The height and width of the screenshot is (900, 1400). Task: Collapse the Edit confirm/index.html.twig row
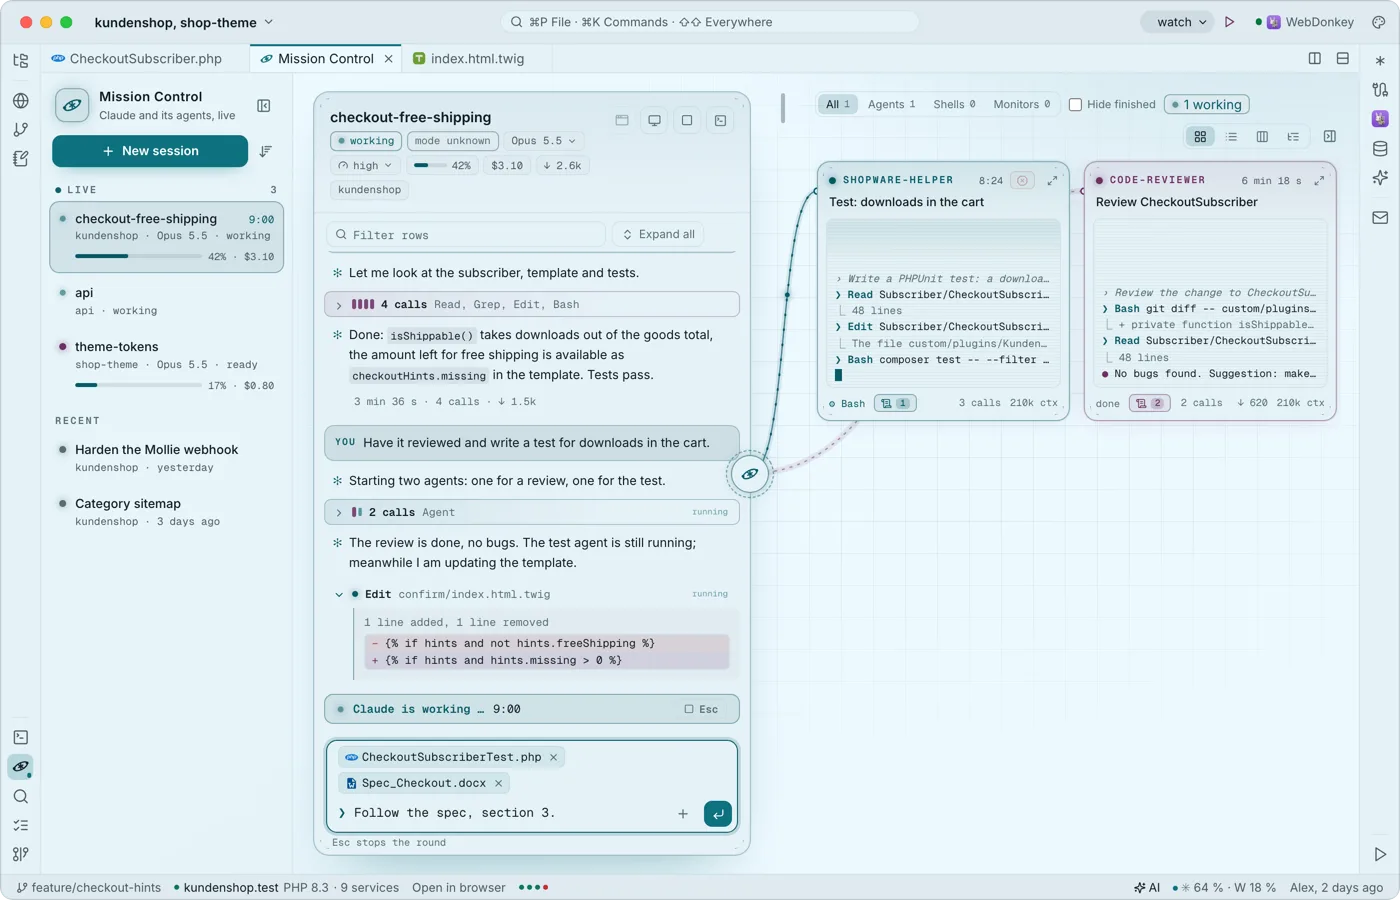coord(532,594)
